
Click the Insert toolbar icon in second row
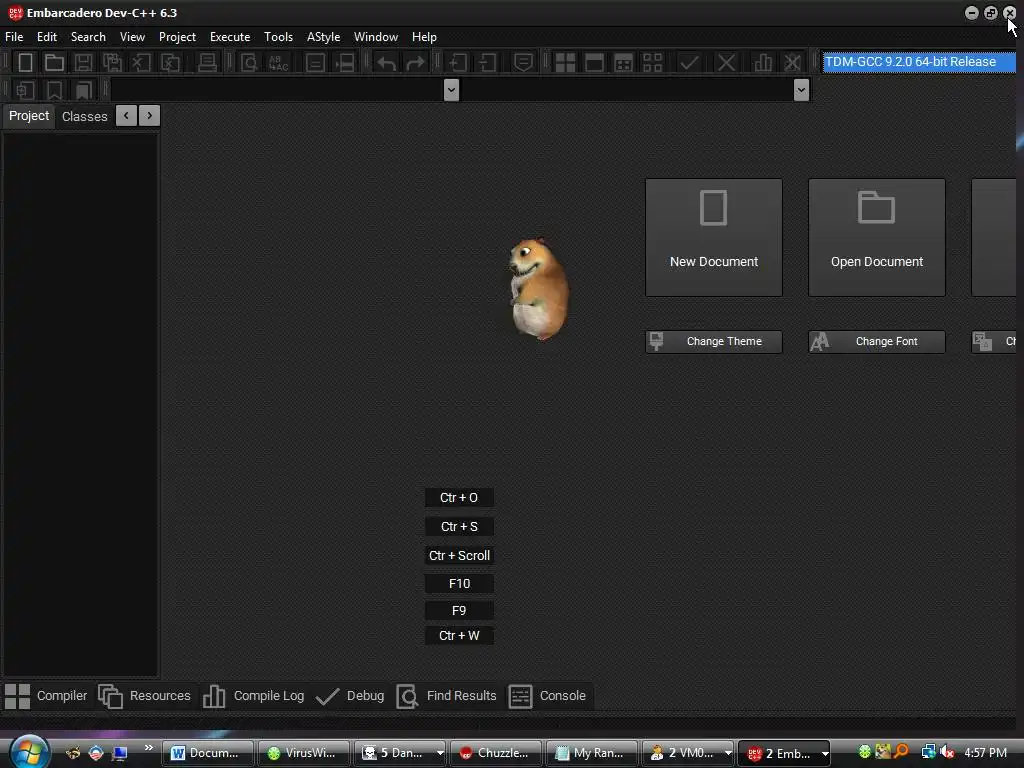(x=25, y=90)
